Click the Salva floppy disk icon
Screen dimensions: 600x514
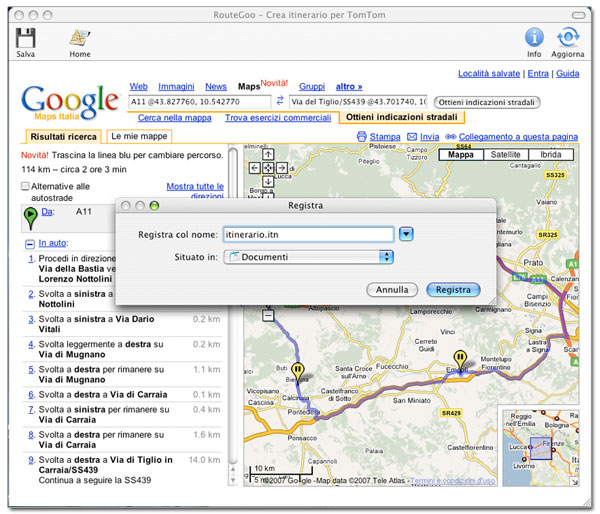[x=26, y=38]
